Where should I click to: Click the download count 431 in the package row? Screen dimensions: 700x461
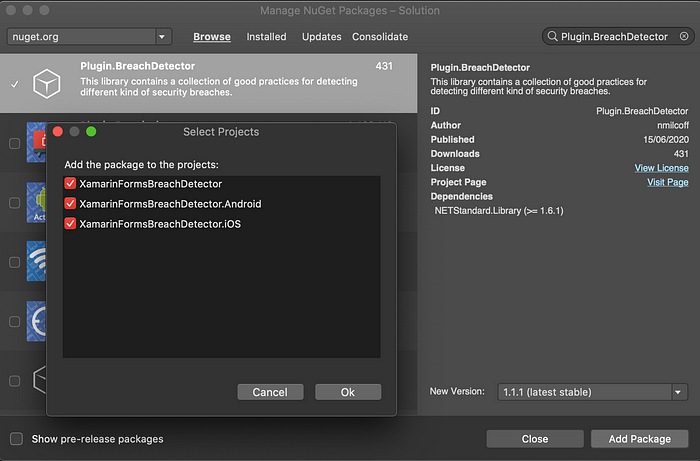tap(384, 66)
